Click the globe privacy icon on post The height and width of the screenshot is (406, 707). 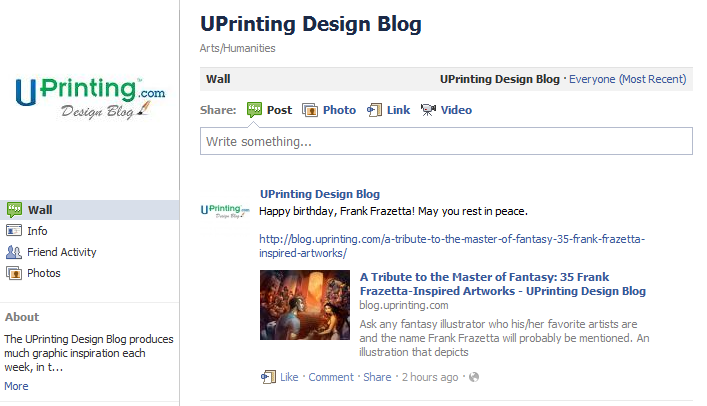(x=474, y=377)
